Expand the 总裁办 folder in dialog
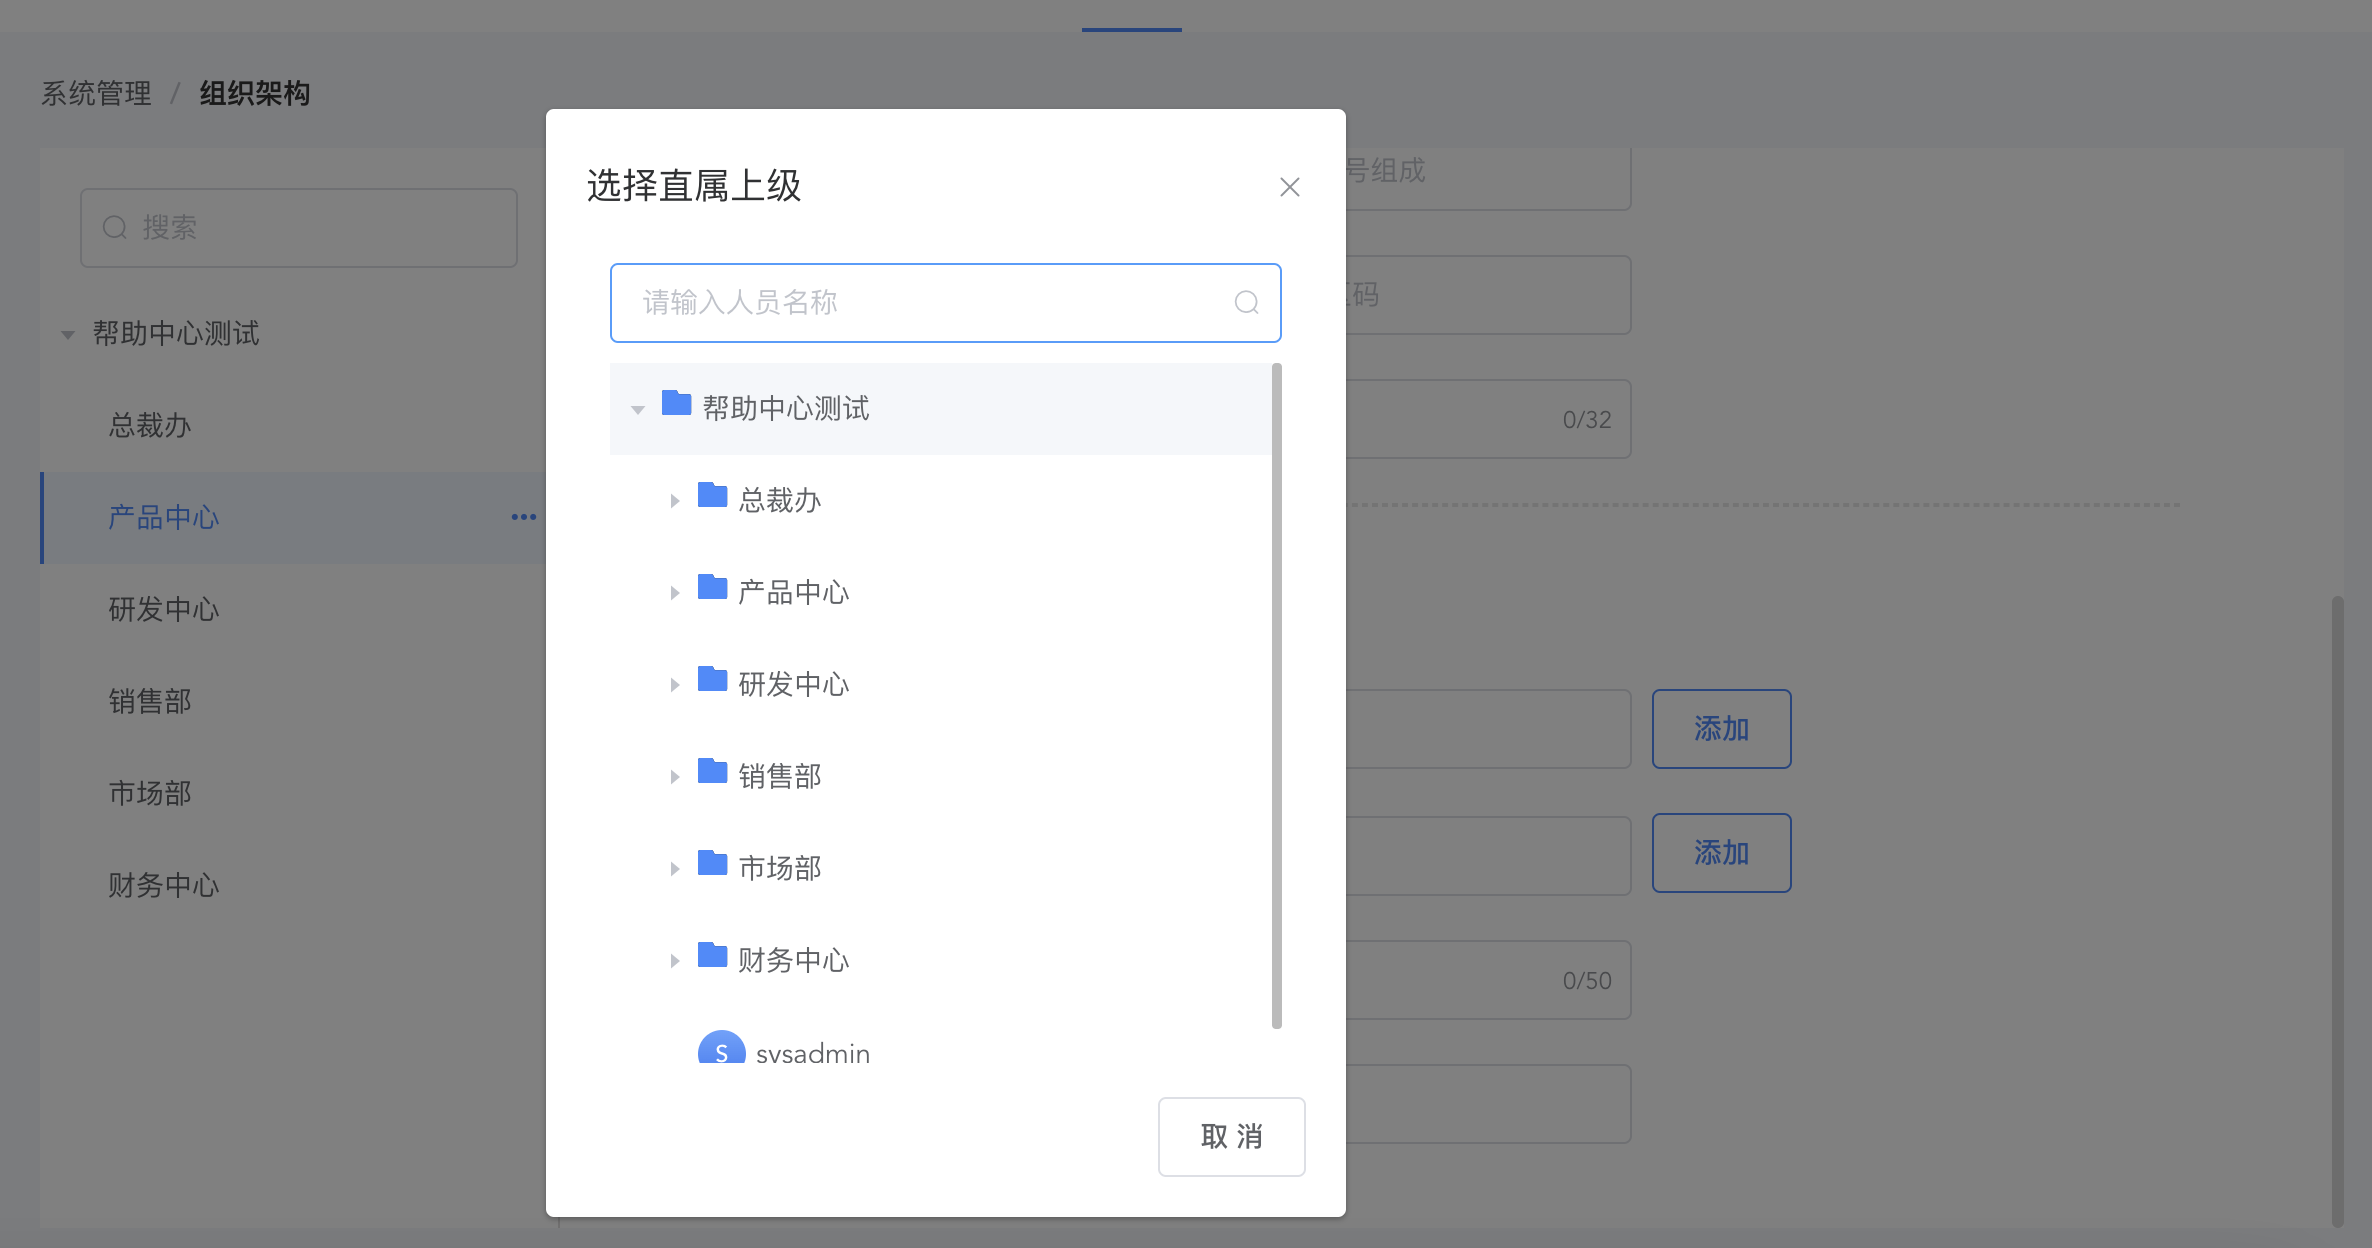Viewport: 2372px width, 1248px height. coord(675,501)
